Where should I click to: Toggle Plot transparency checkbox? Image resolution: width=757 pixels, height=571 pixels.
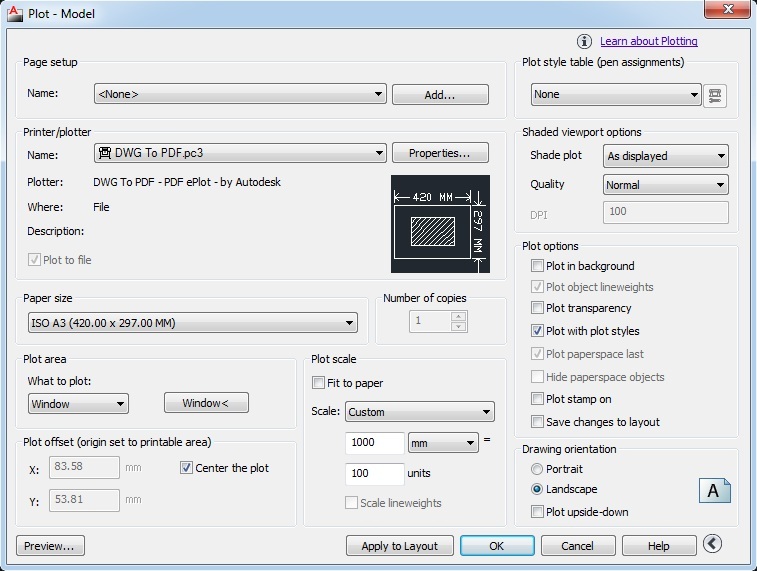(537, 307)
